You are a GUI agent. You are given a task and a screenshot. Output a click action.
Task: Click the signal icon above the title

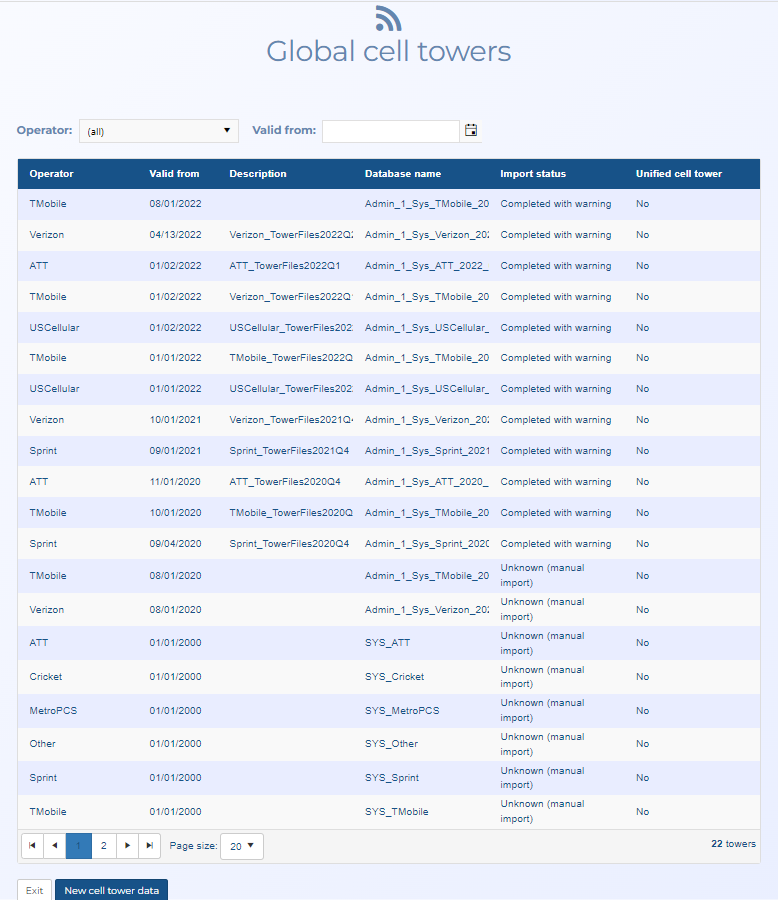[x=388, y=18]
